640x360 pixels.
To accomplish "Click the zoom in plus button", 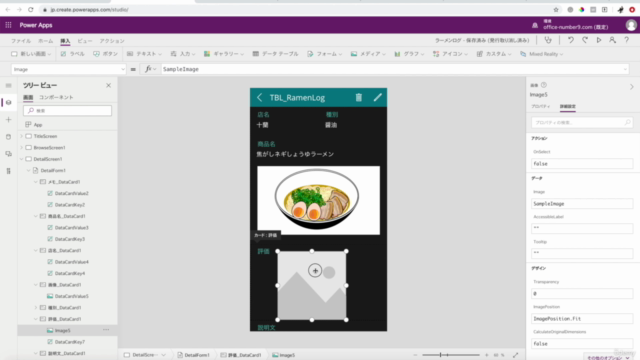I will click(x=487, y=355).
